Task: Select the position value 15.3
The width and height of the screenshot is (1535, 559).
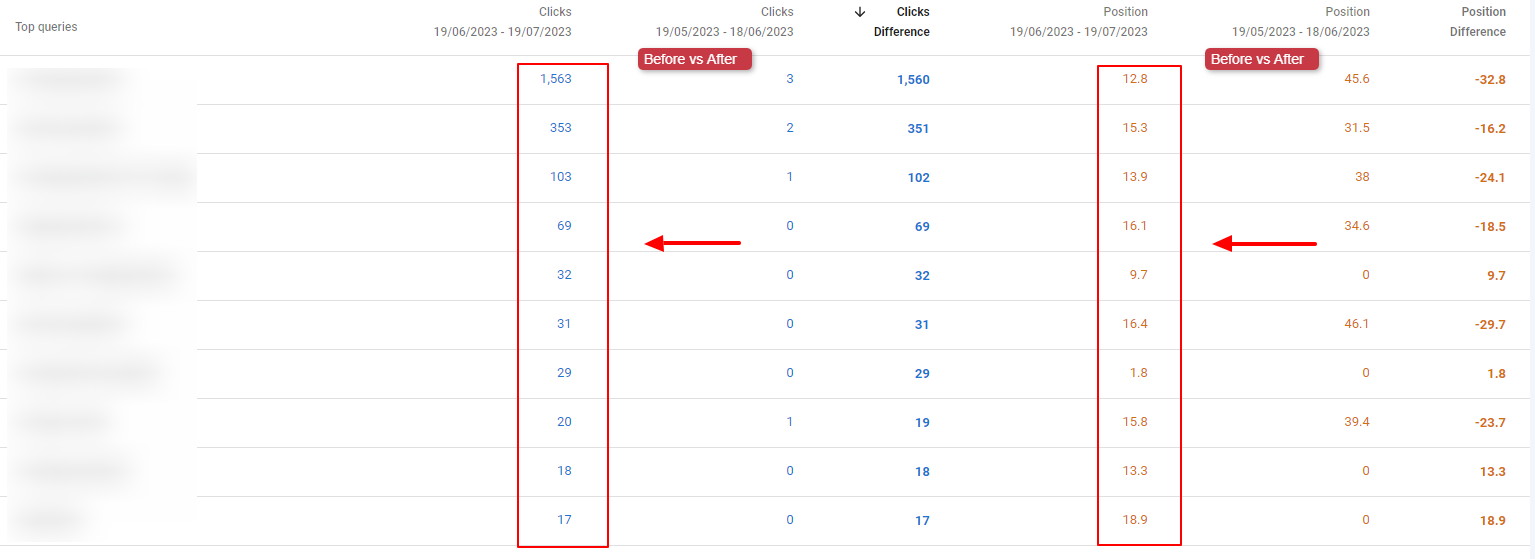Action: tap(1135, 127)
